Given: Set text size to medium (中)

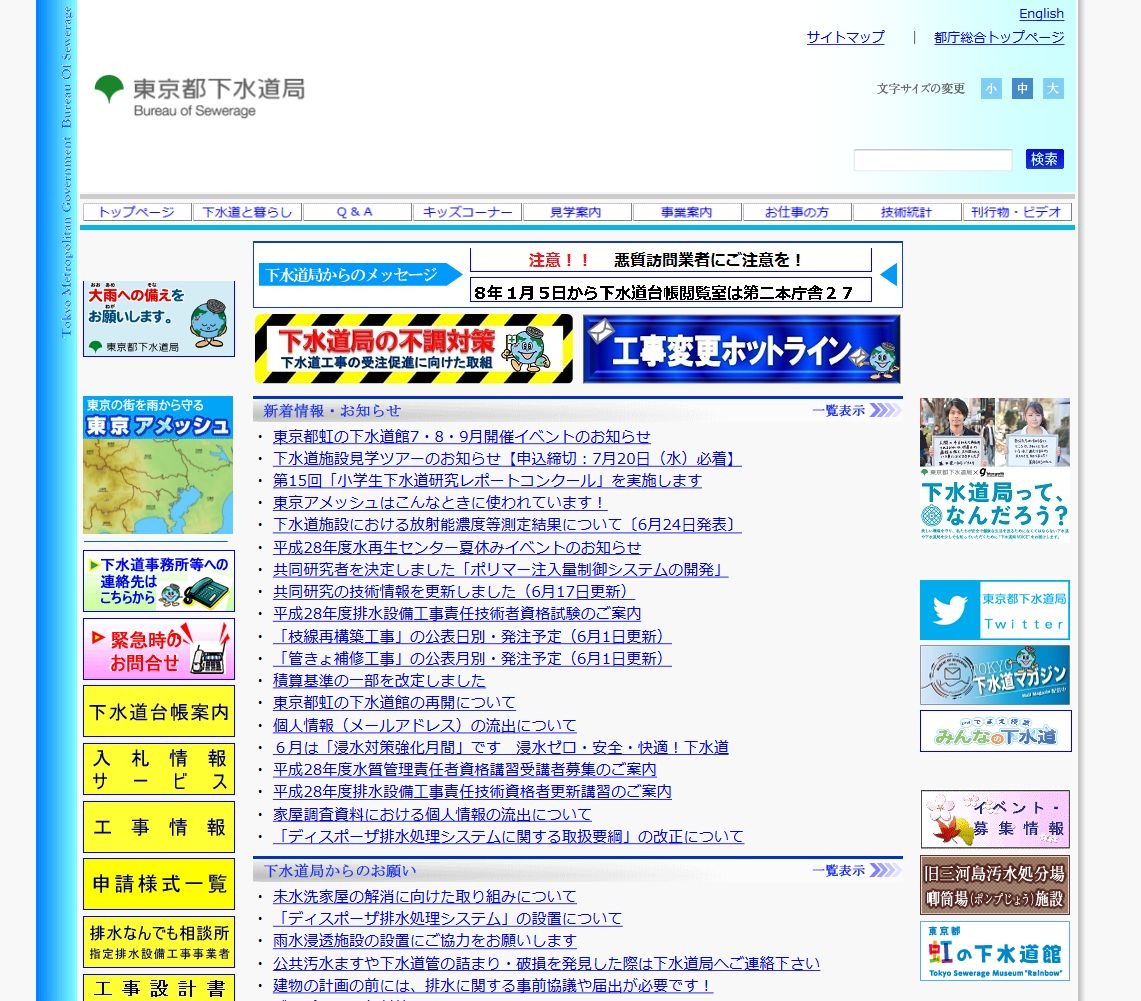Looking at the screenshot, I should [1022, 89].
